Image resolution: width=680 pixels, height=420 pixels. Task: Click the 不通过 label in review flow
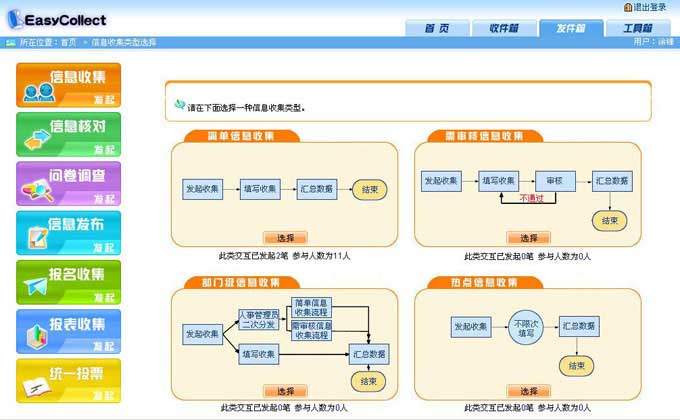532,198
